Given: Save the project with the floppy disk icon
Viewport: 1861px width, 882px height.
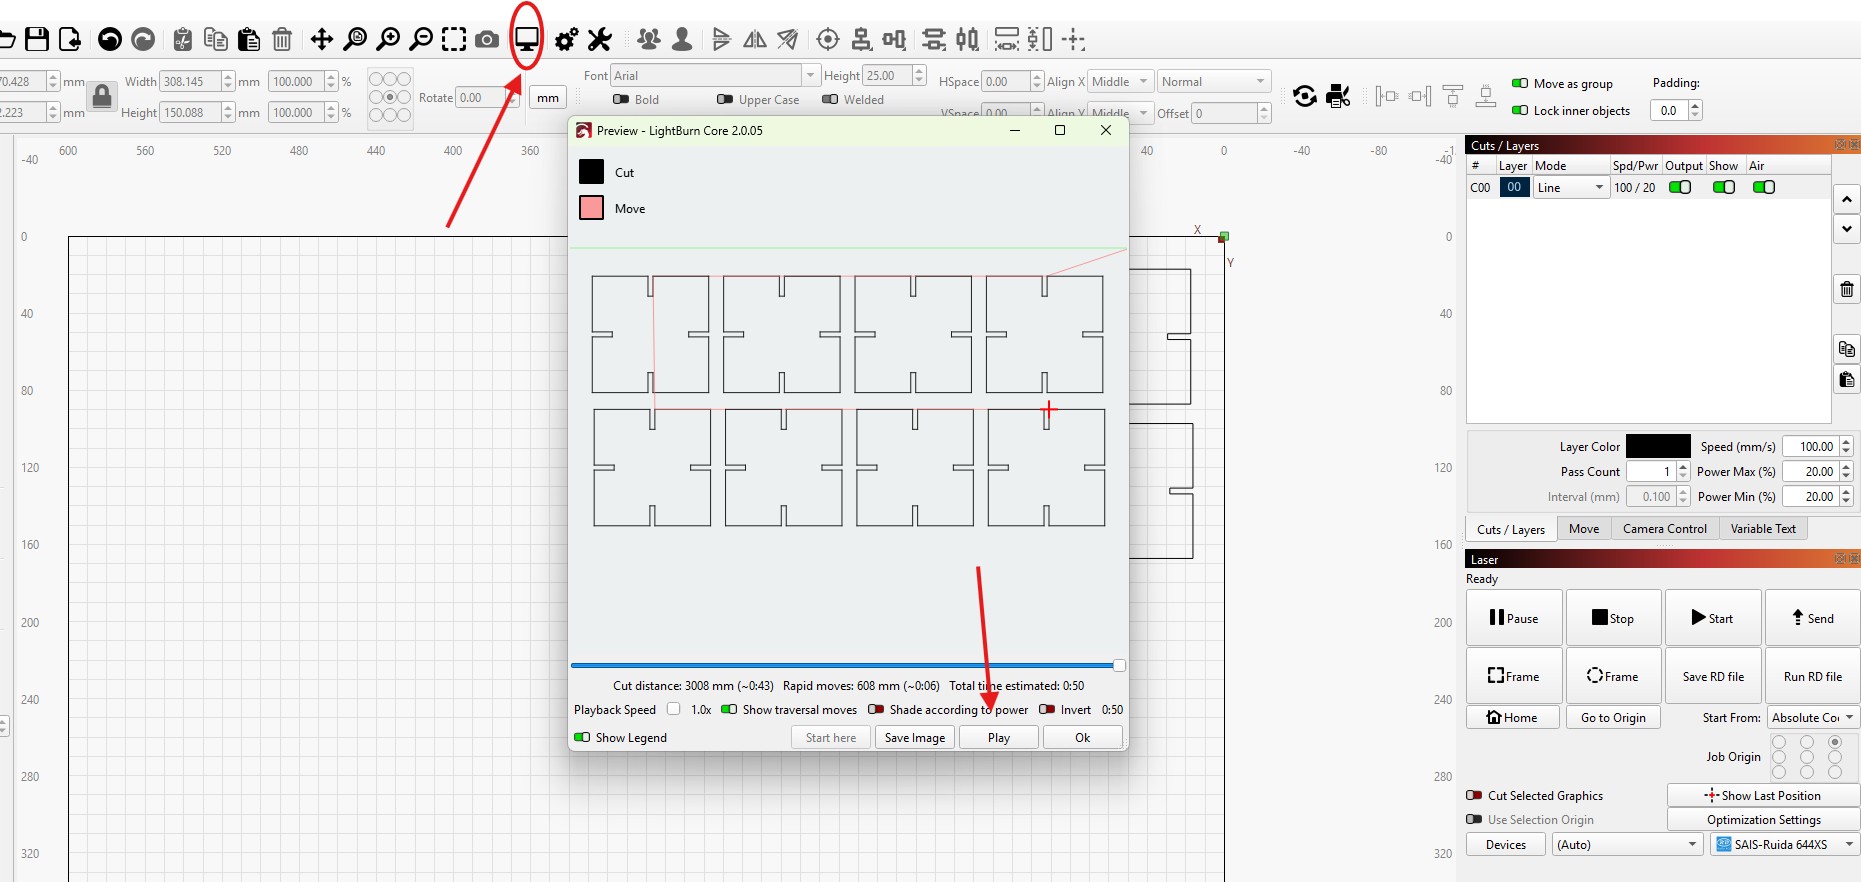Looking at the screenshot, I should [x=37, y=39].
